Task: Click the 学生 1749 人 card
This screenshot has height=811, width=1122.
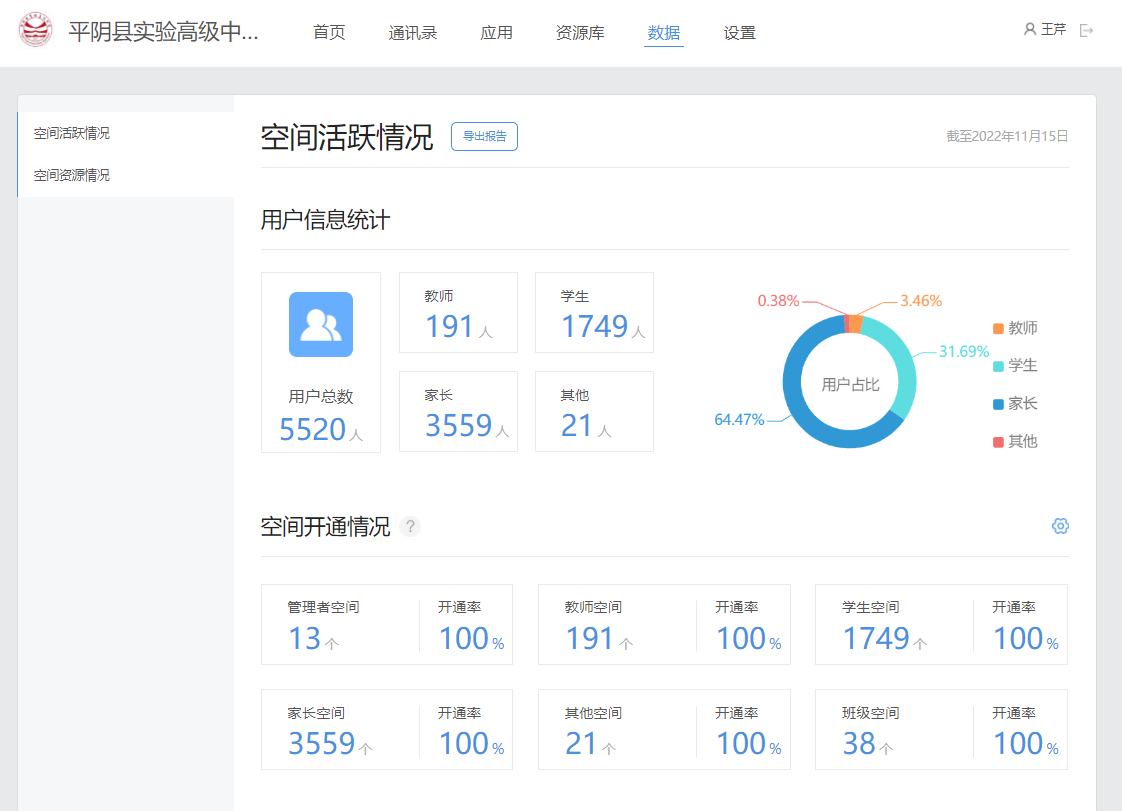Action: 595,313
